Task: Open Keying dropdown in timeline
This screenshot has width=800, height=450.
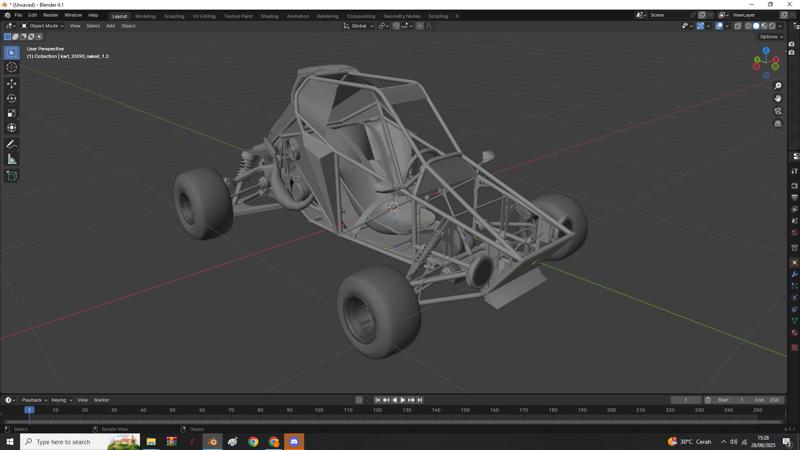Action: (x=61, y=400)
